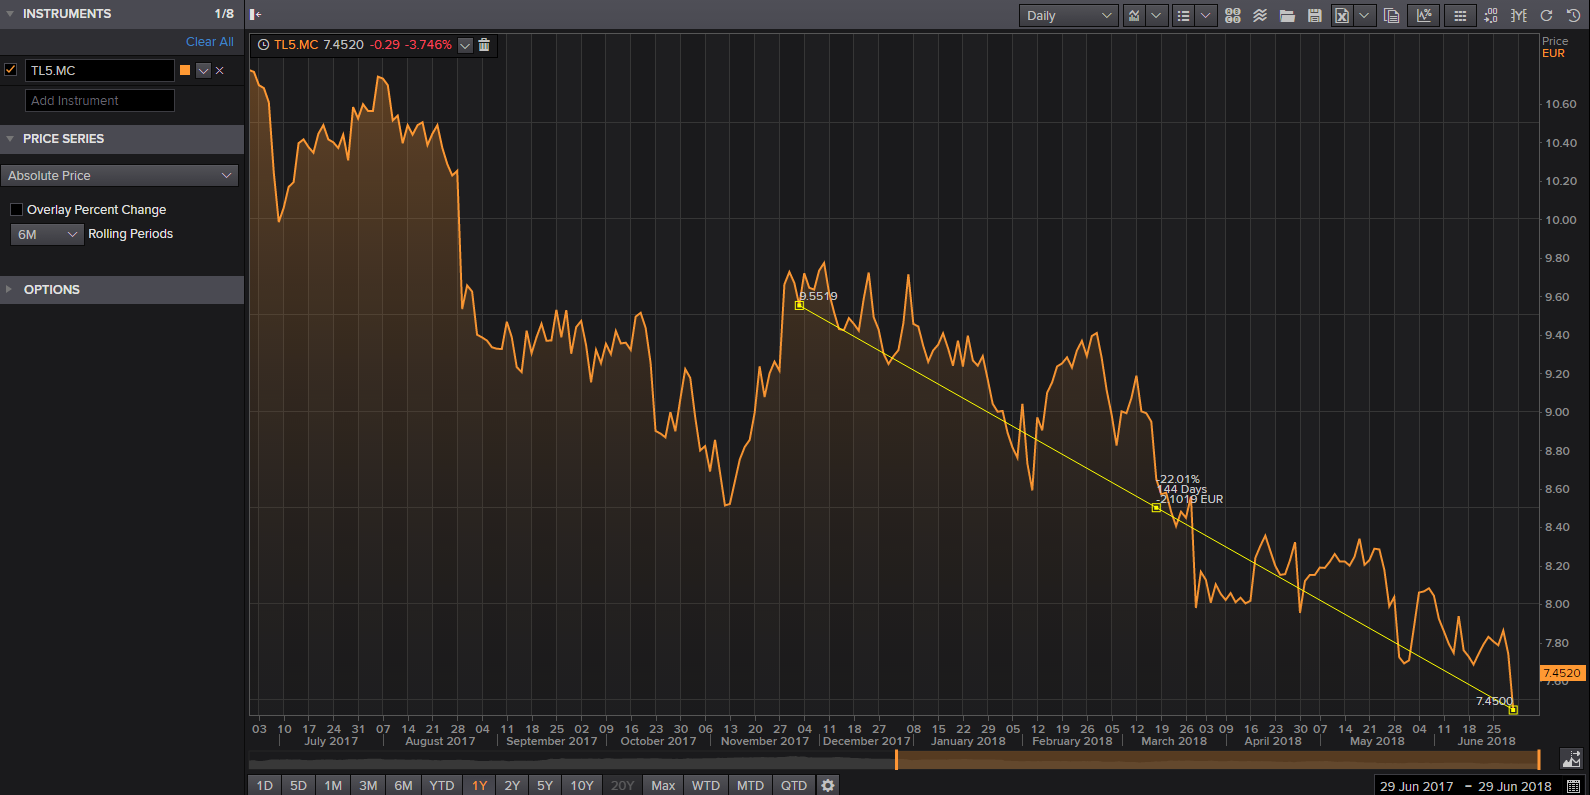The image size is (1590, 795).
Task: Export to Excel using the X icon
Action: 1342,15
